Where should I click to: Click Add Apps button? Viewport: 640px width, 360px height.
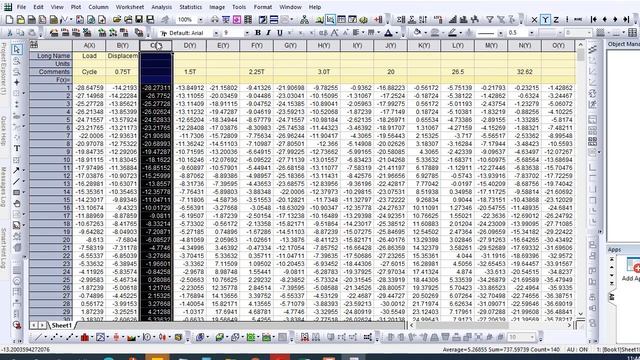click(x=631, y=269)
